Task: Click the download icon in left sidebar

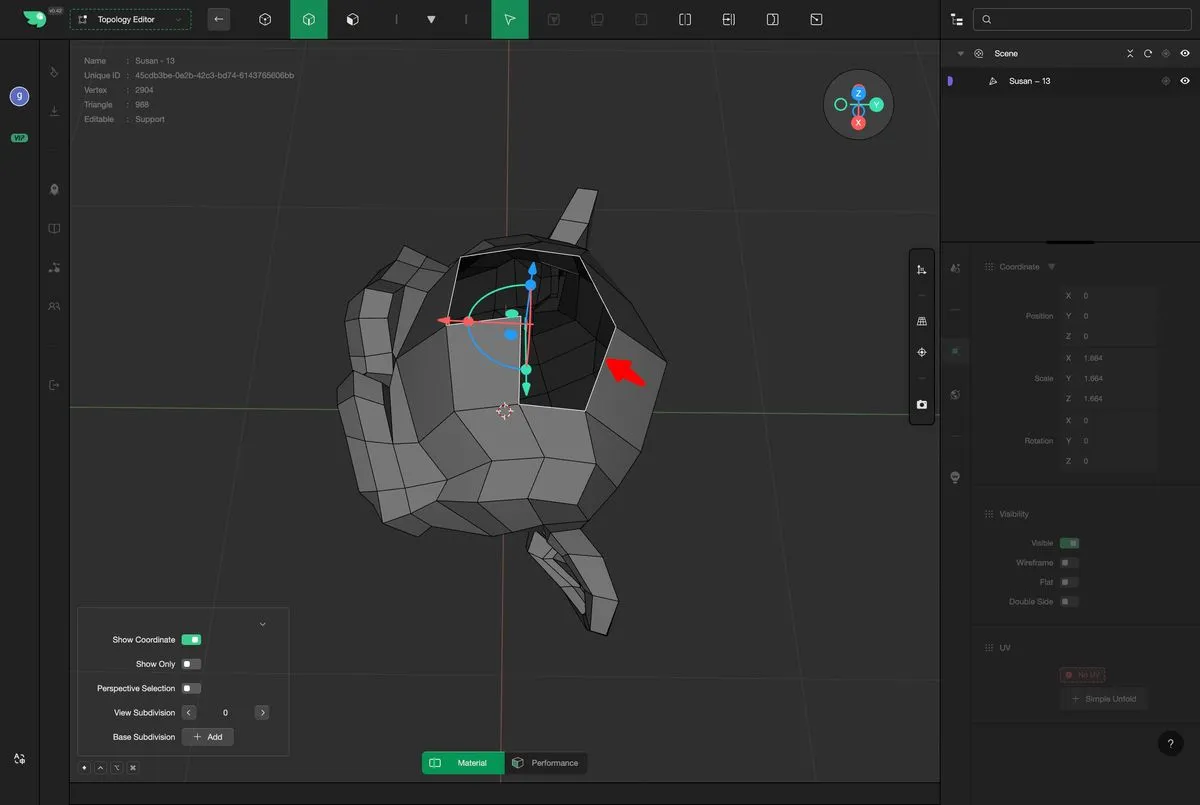Action: 54,111
